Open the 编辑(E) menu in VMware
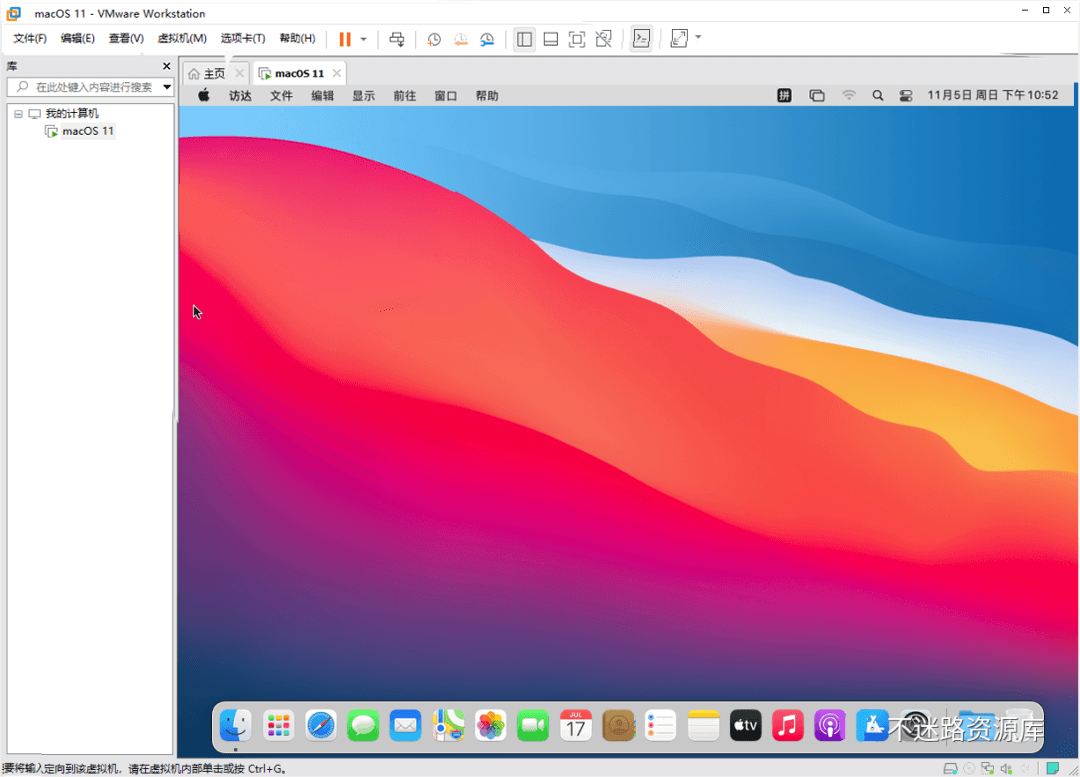 [x=78, y=39]
